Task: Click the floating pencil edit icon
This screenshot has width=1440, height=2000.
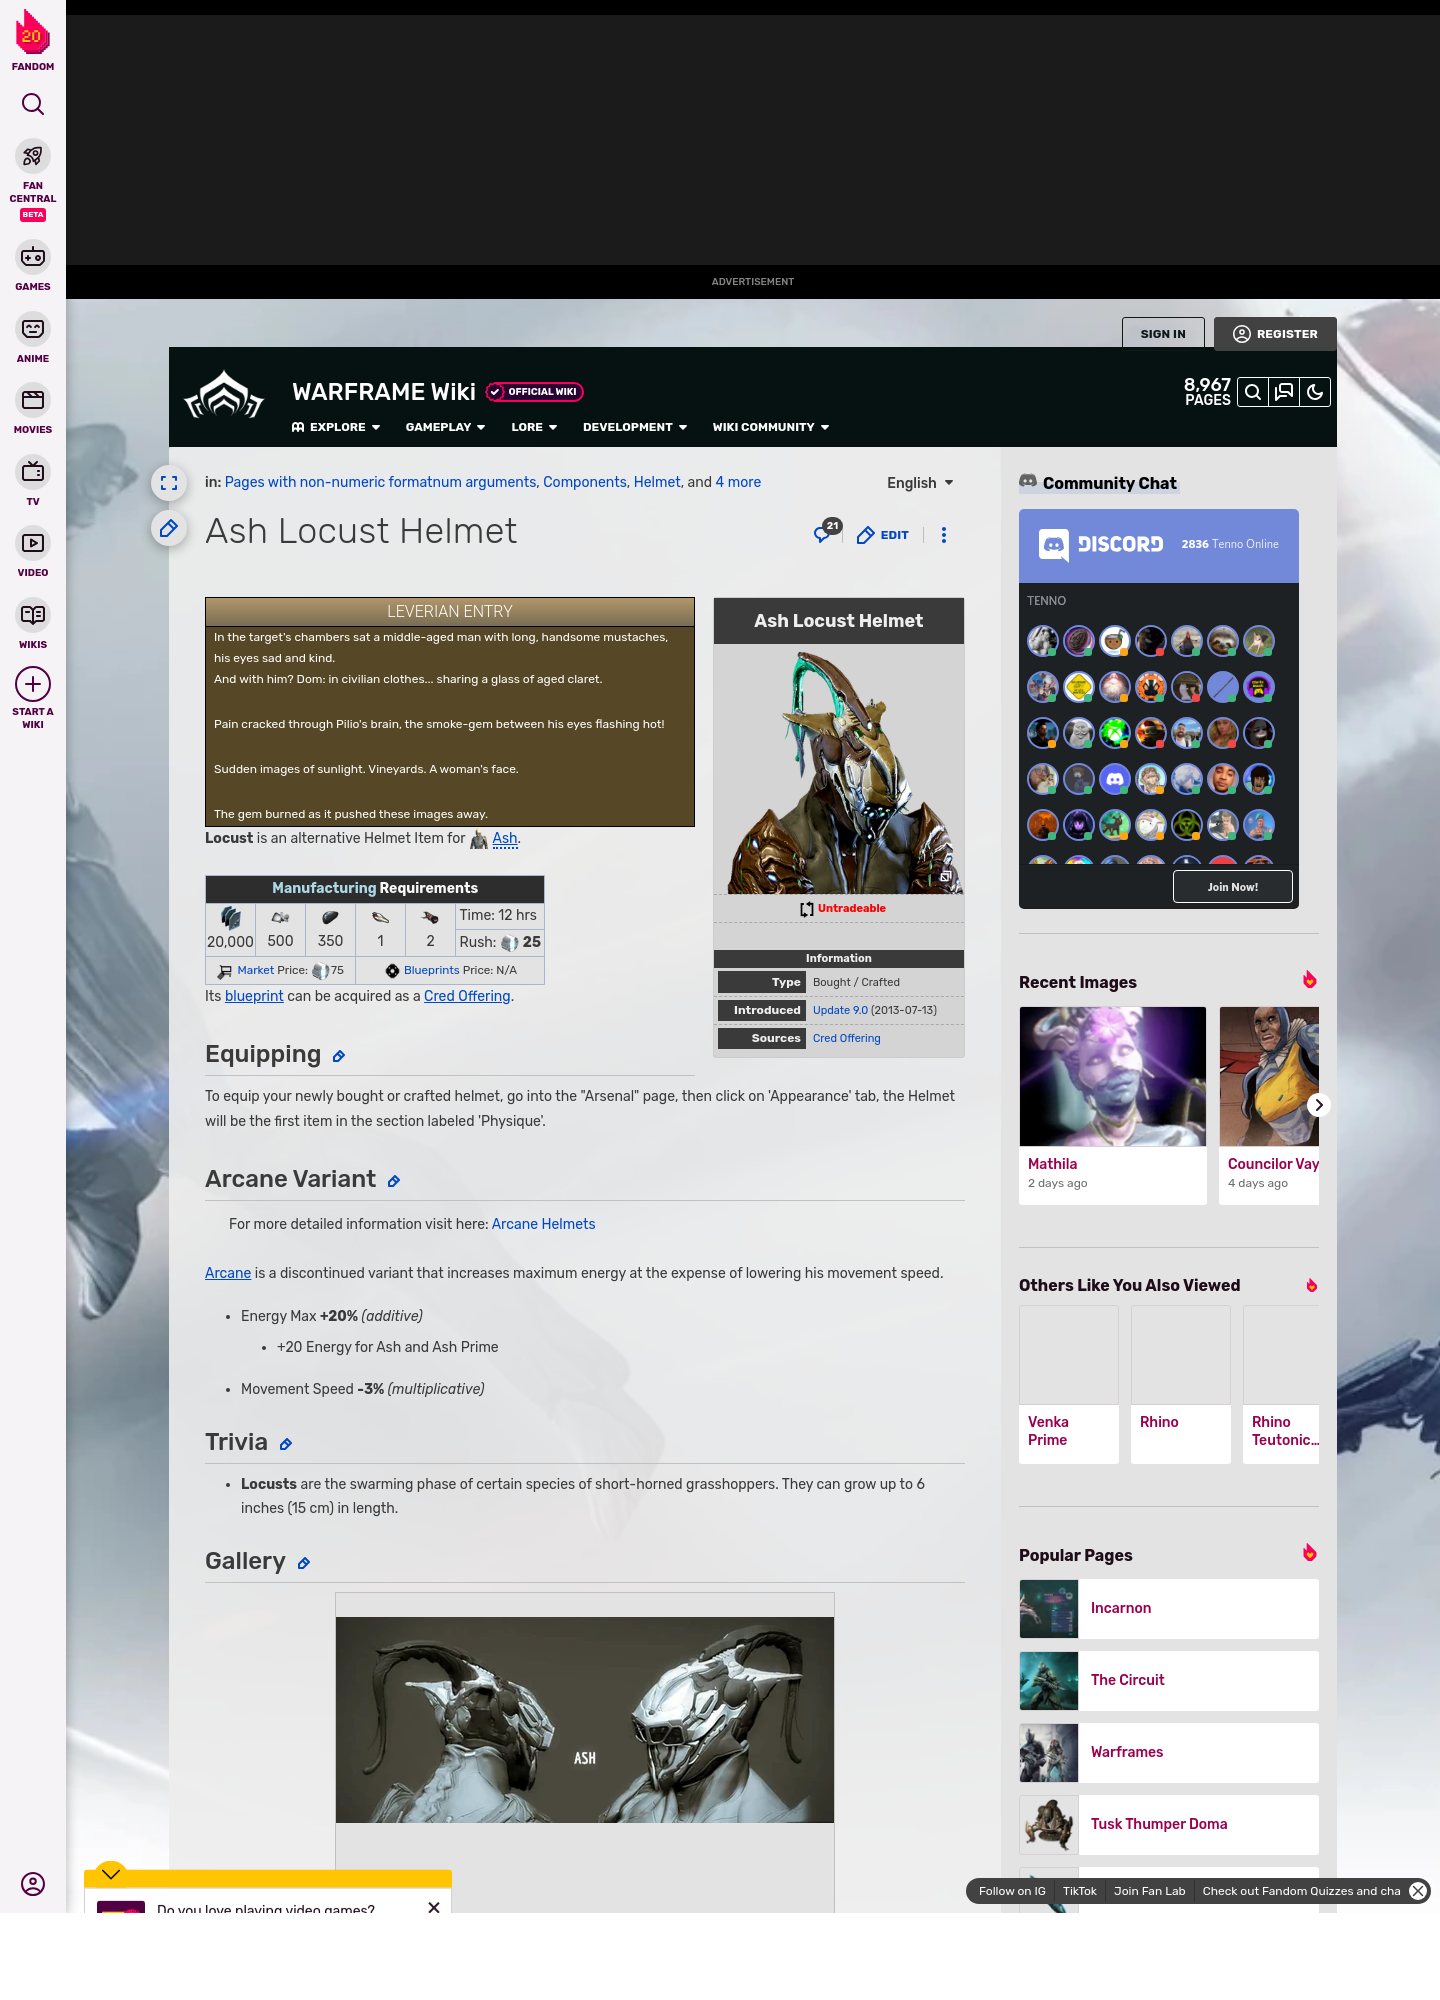Action: click(169, 528)
